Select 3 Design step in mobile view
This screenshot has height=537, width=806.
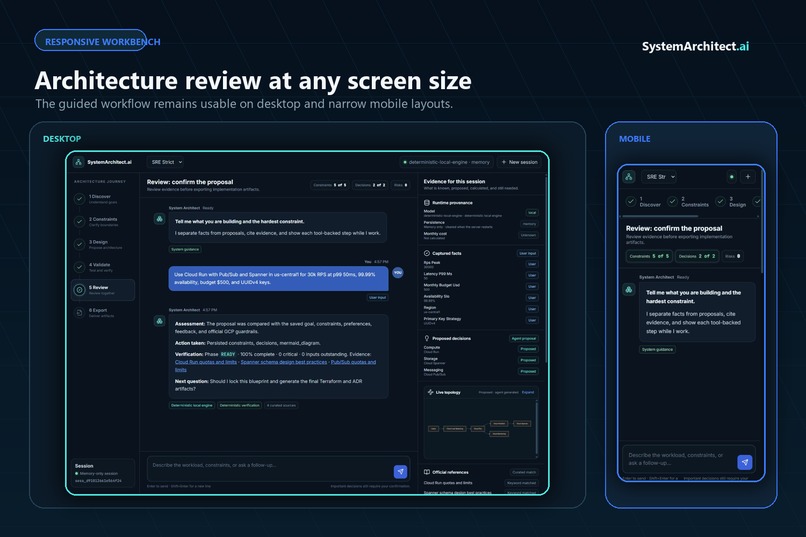point(731,202)
